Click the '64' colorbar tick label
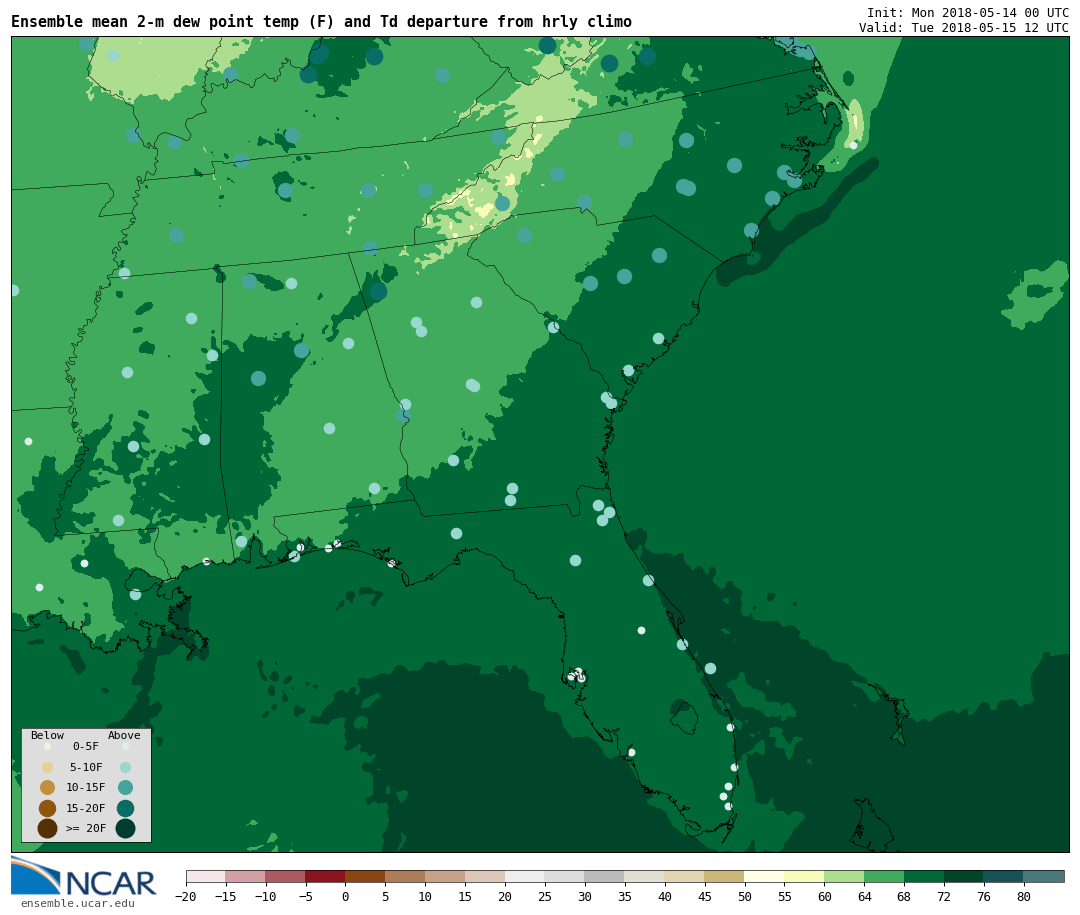 864,897
